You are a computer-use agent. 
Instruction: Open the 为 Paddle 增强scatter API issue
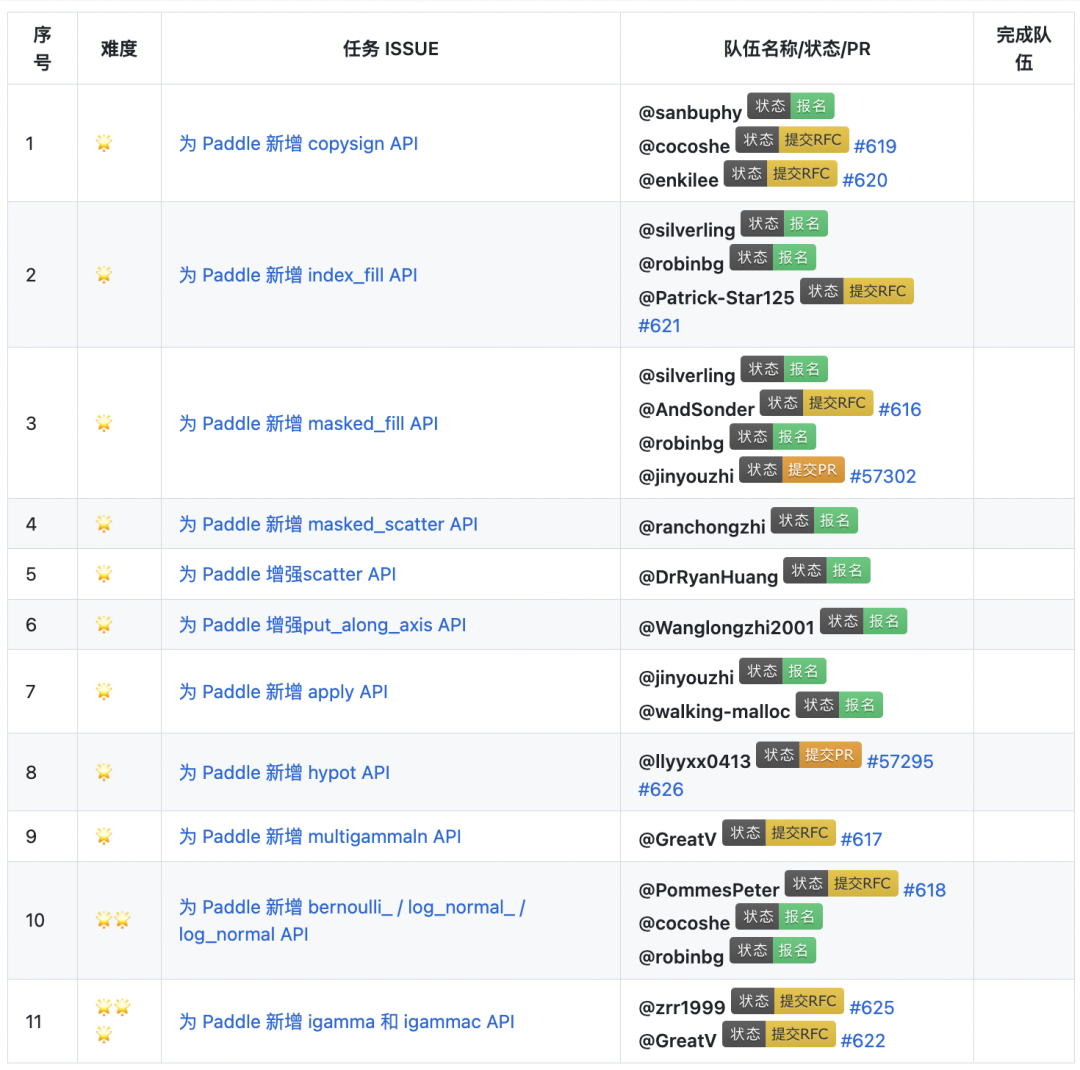pos(287,574)
